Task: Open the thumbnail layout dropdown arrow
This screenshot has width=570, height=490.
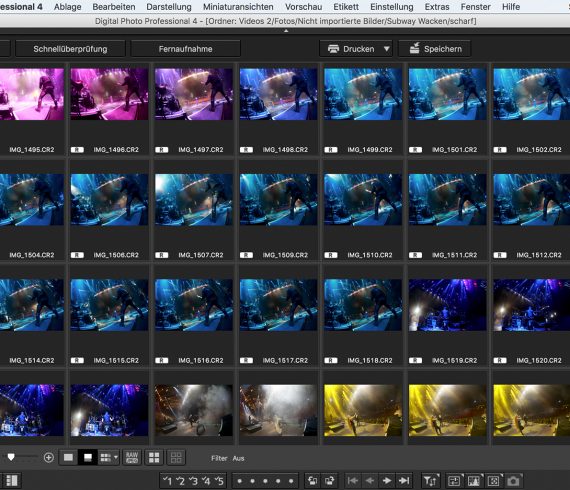Action: click(x=116, y=457)
